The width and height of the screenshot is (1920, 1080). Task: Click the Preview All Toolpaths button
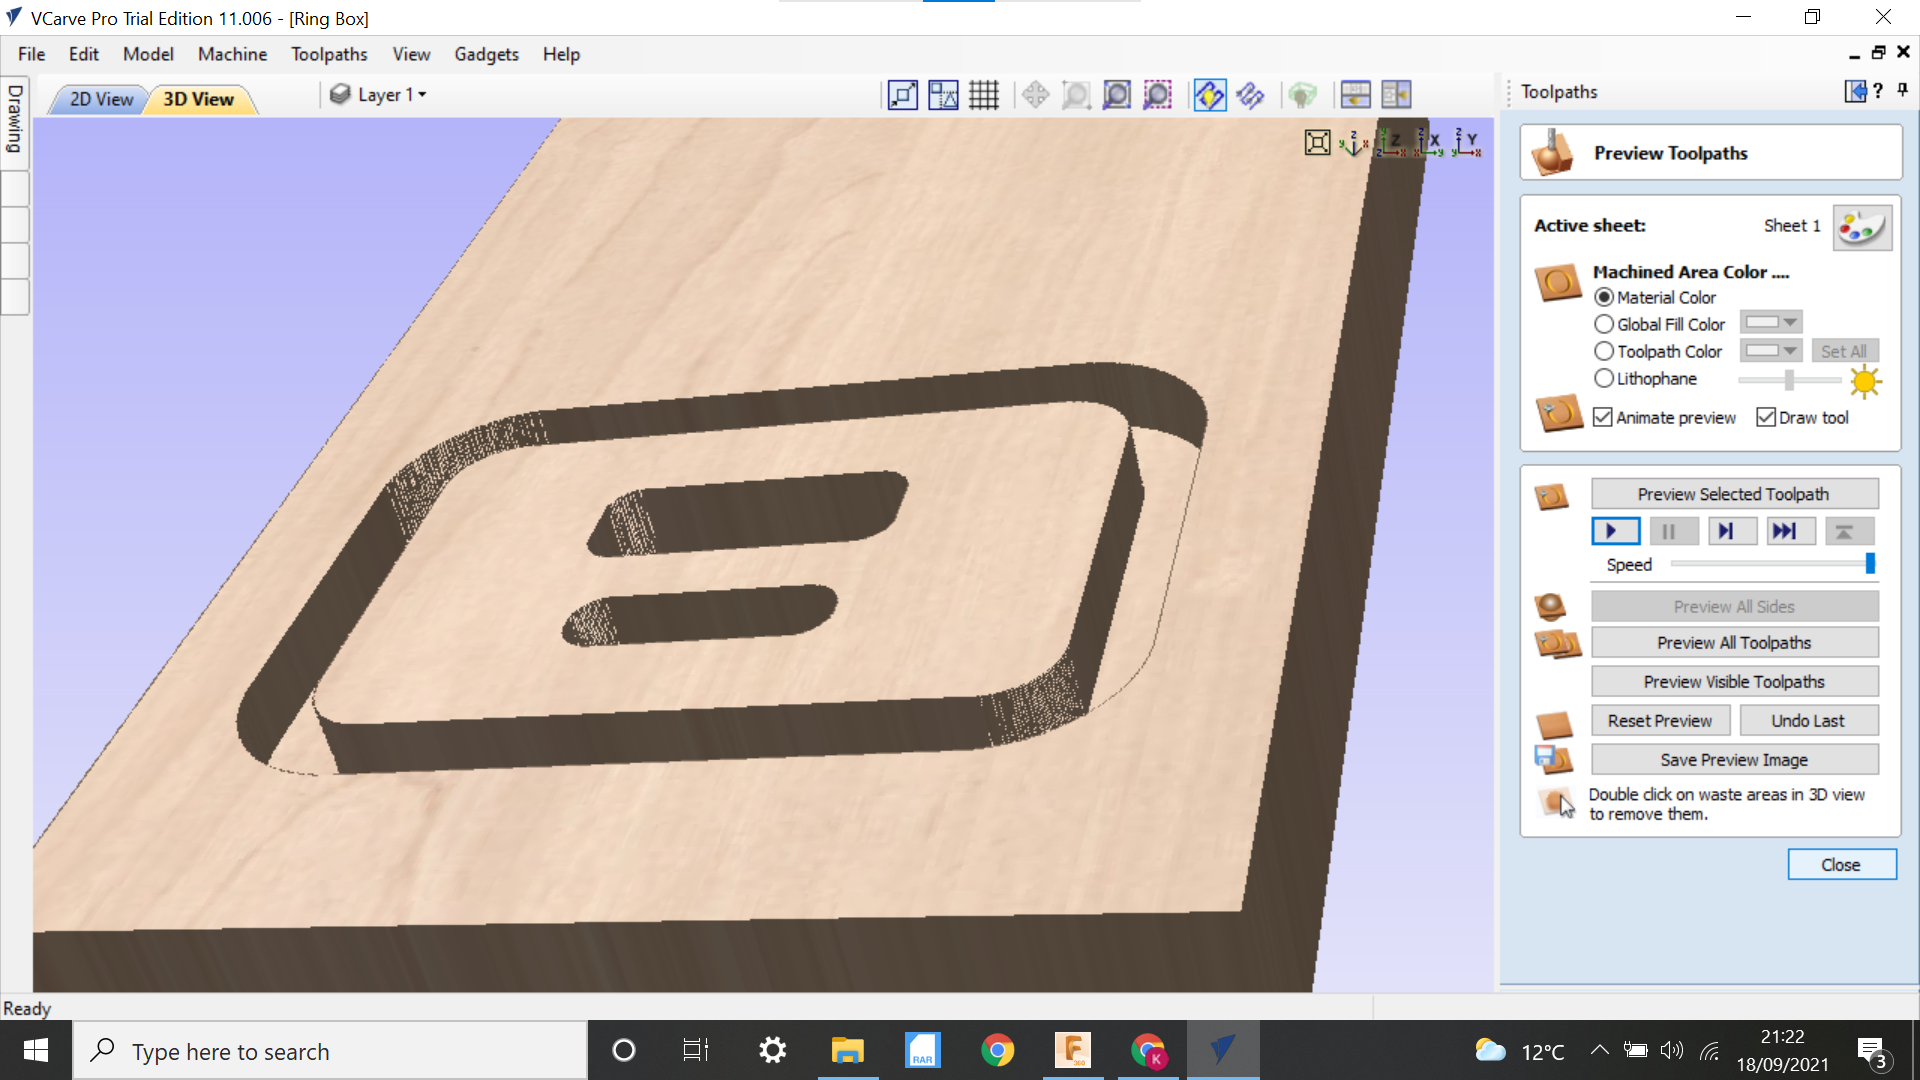1734,642
